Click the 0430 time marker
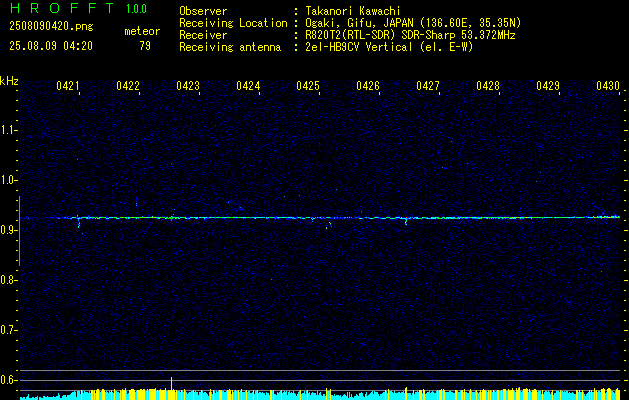This screenshot has width=629, height=400. coord(608,85)
